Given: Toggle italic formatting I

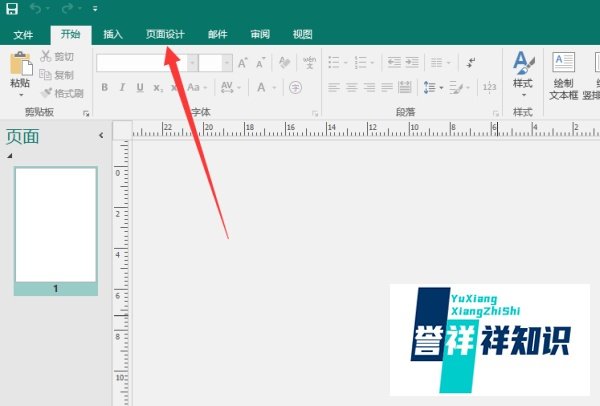Looking at the screenshot, I should point(122,88).
